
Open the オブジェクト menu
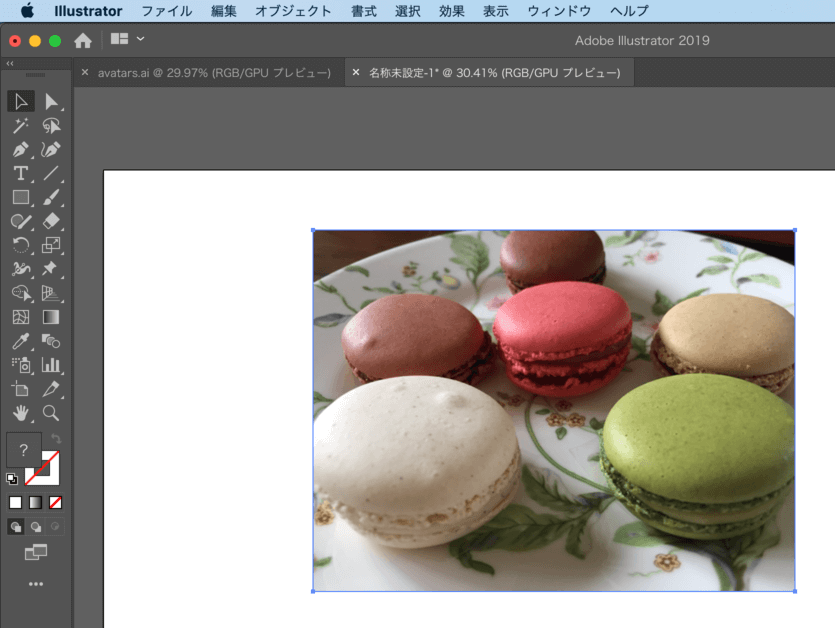(293, 11)
